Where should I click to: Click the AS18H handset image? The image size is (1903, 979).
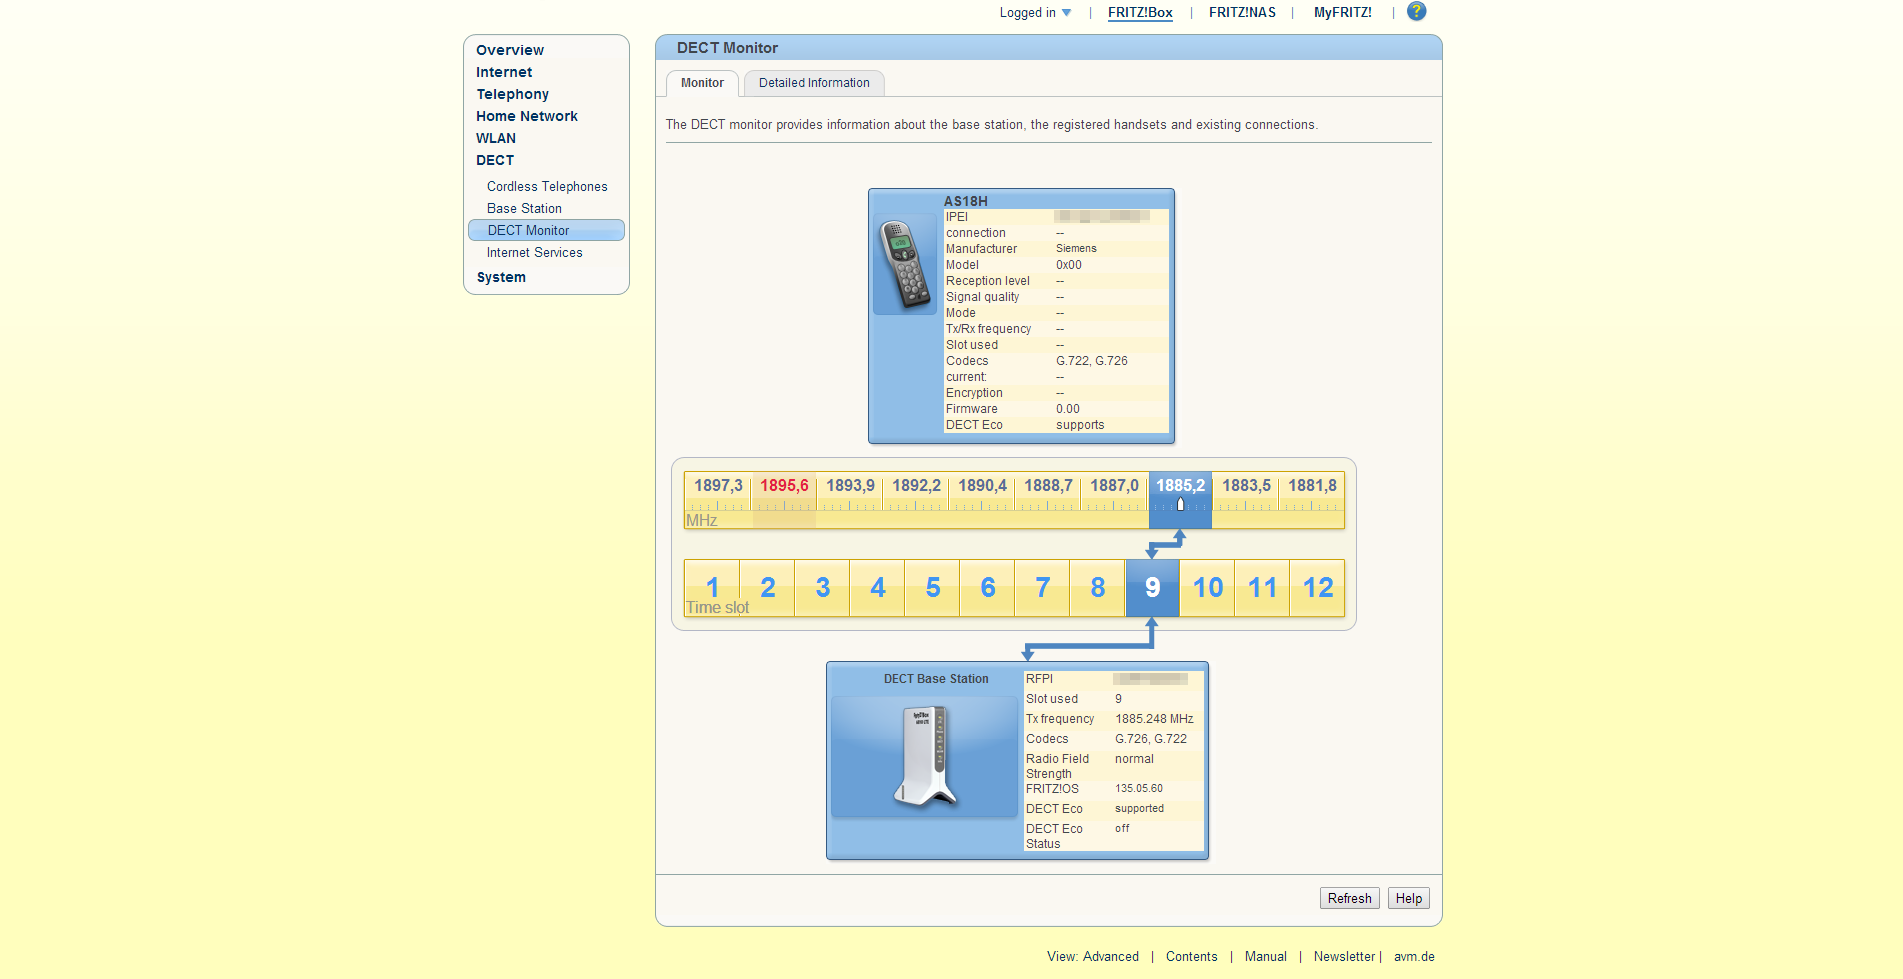click(905, 264)
